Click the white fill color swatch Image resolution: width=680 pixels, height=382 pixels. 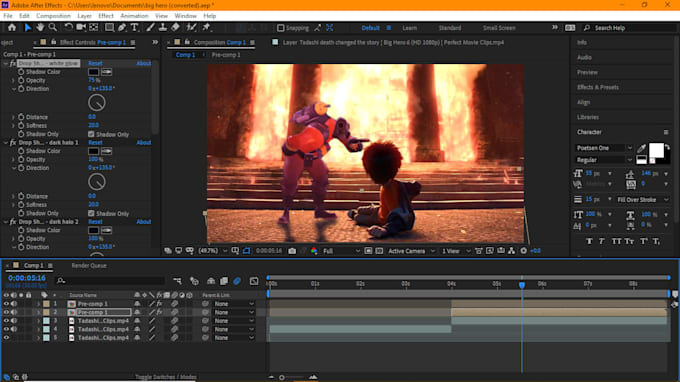656,150
